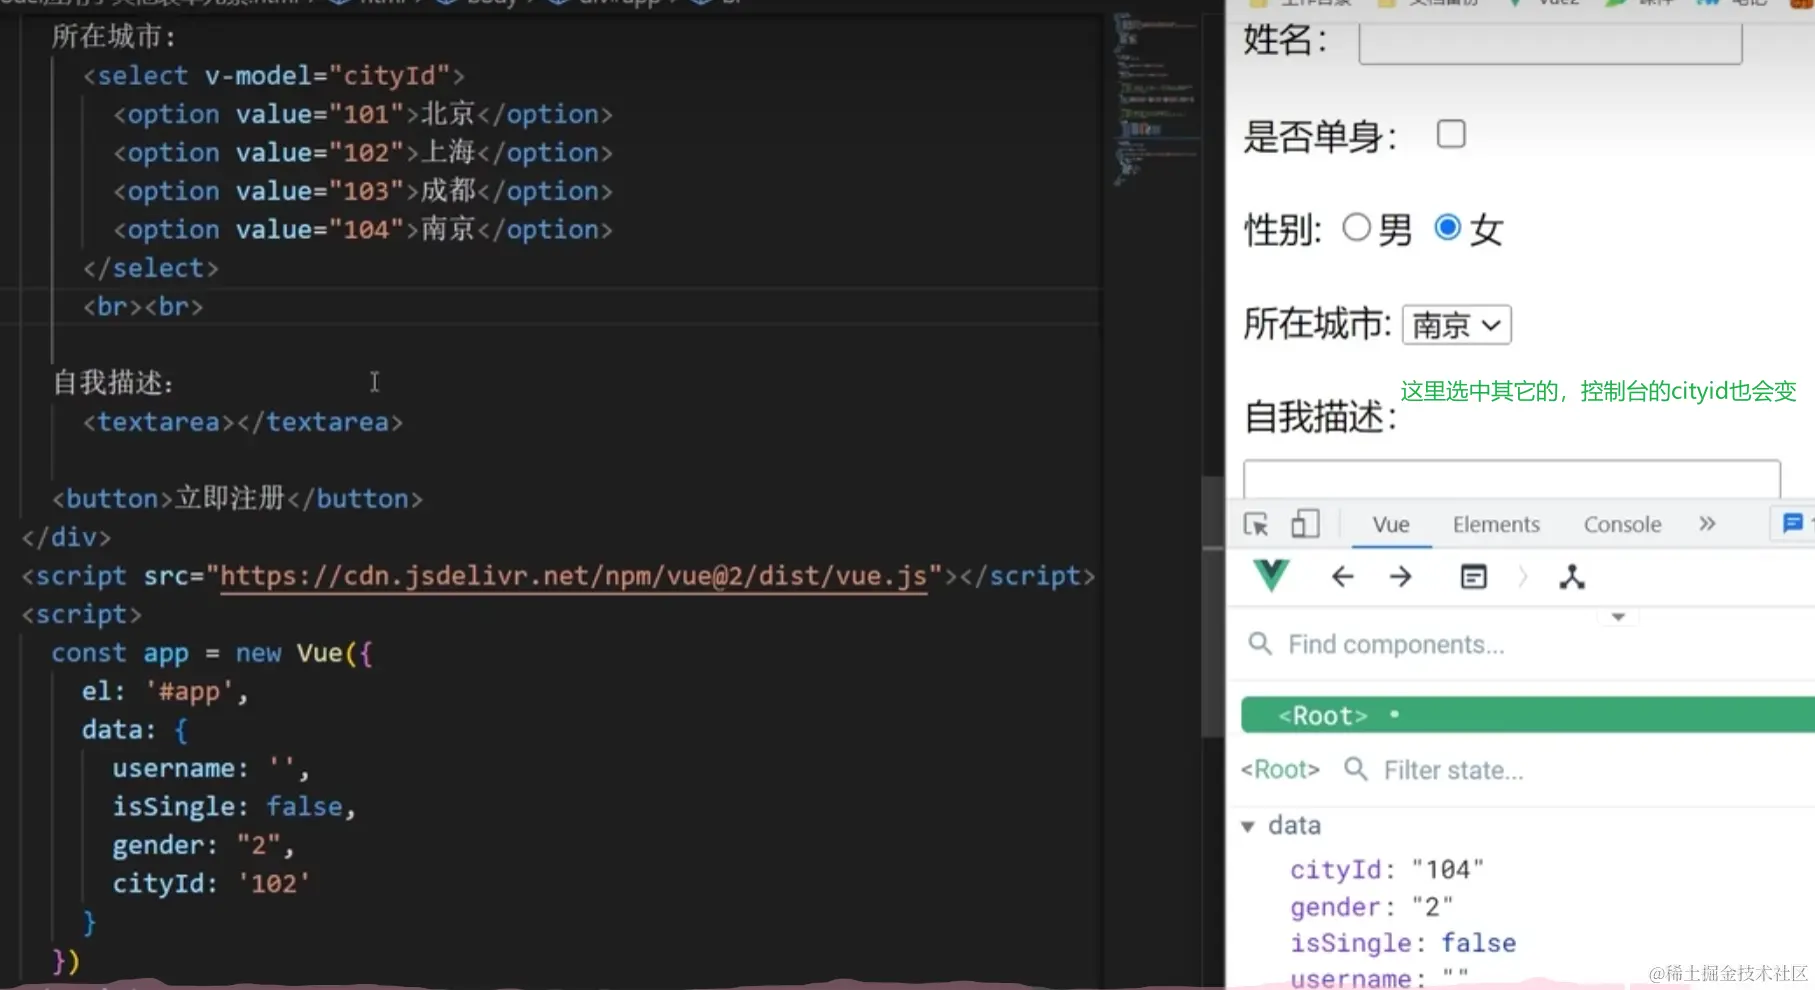
Task: Click the data: { line in editor
Action: click(134, 730)
